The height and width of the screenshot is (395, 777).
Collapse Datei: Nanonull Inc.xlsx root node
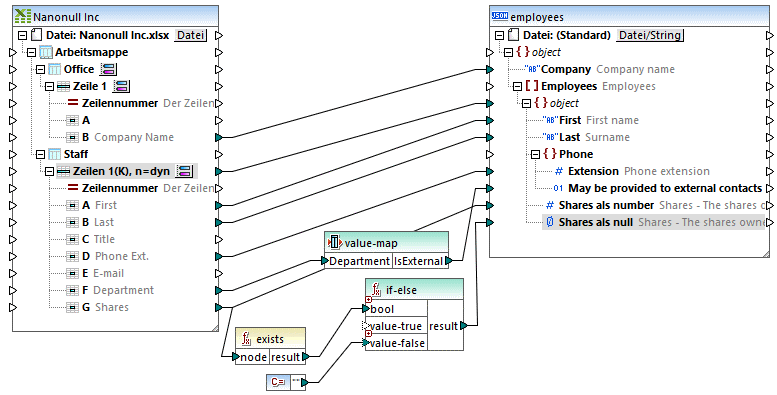pos(22,35)
